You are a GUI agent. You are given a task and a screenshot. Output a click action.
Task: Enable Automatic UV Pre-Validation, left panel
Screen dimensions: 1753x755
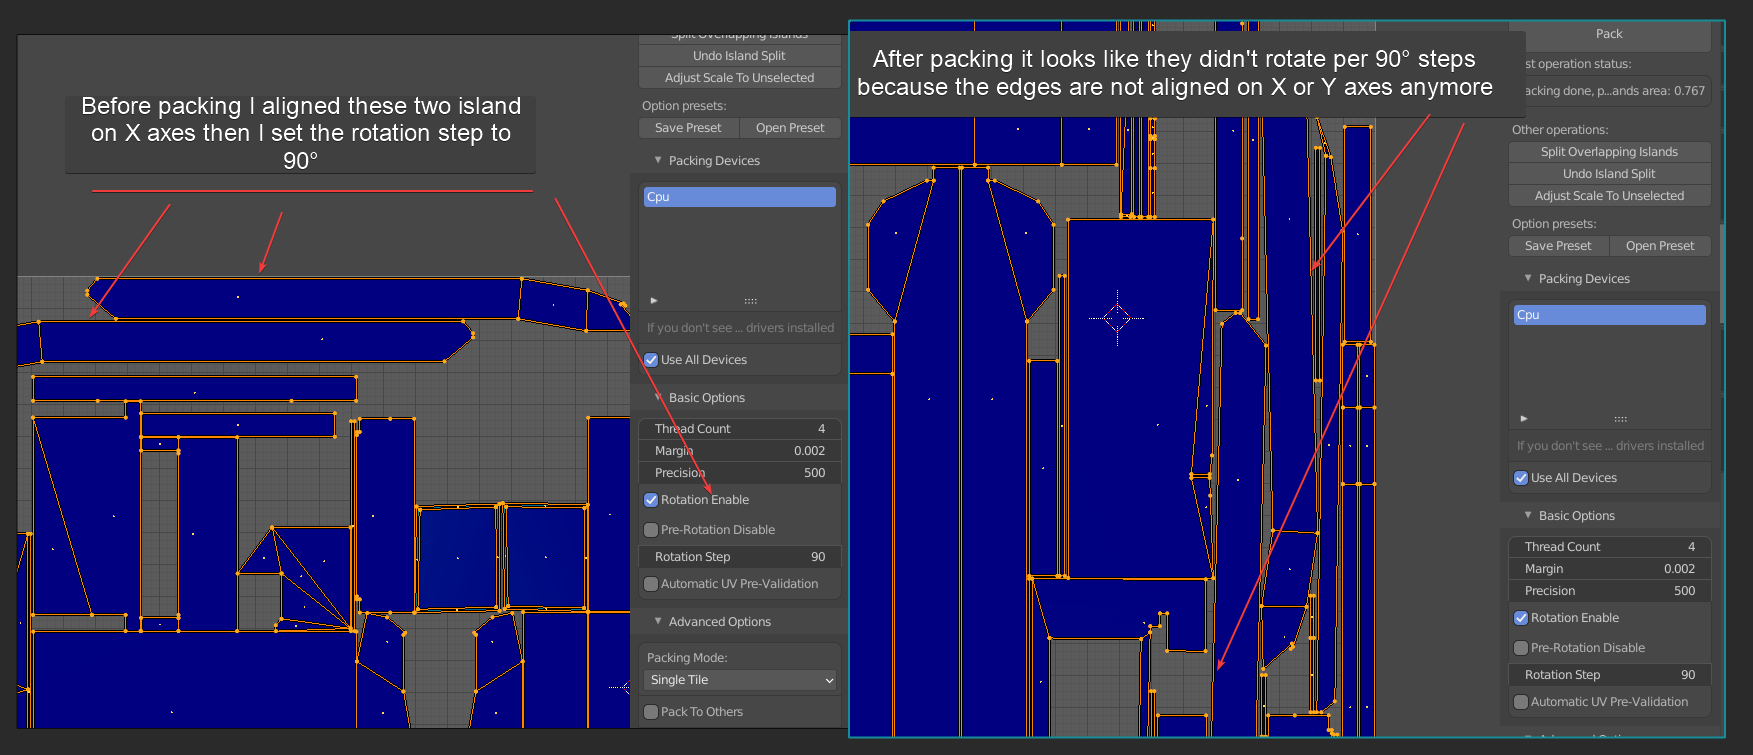[651, 584]
